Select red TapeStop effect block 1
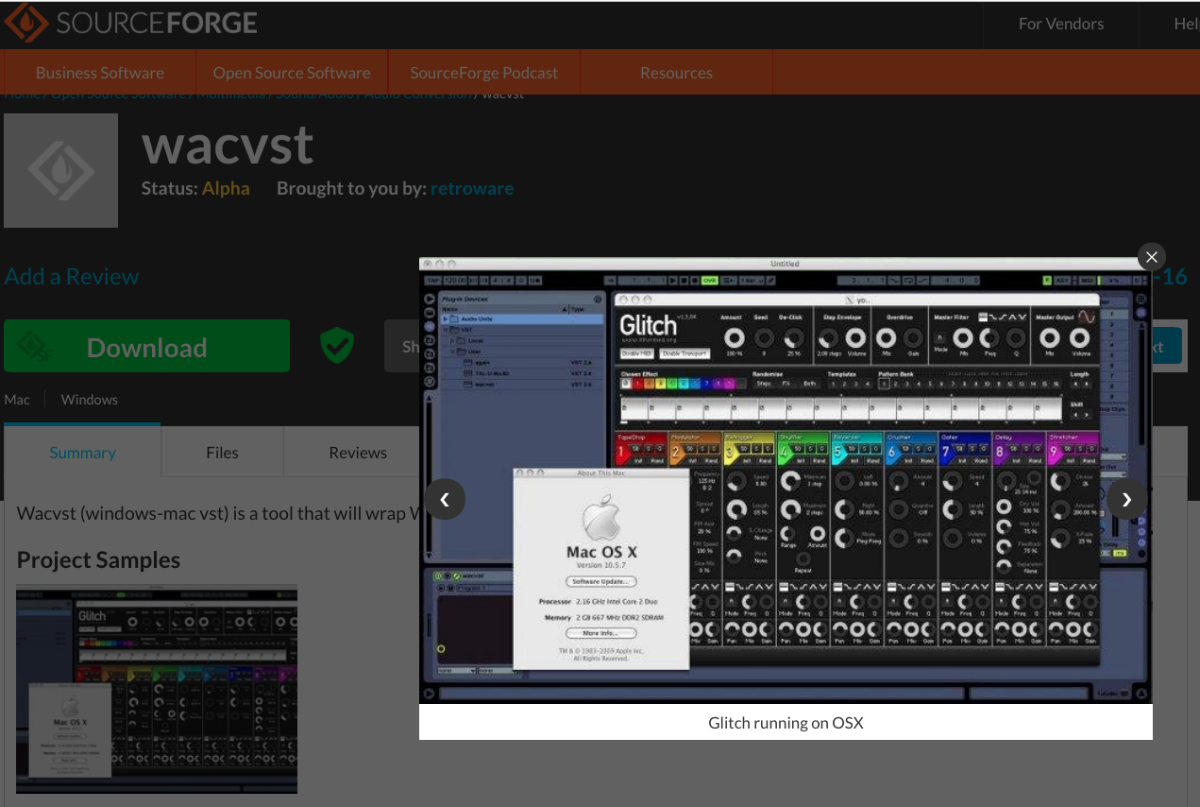Screen dimensions: 1200x807 coord(641,450)
